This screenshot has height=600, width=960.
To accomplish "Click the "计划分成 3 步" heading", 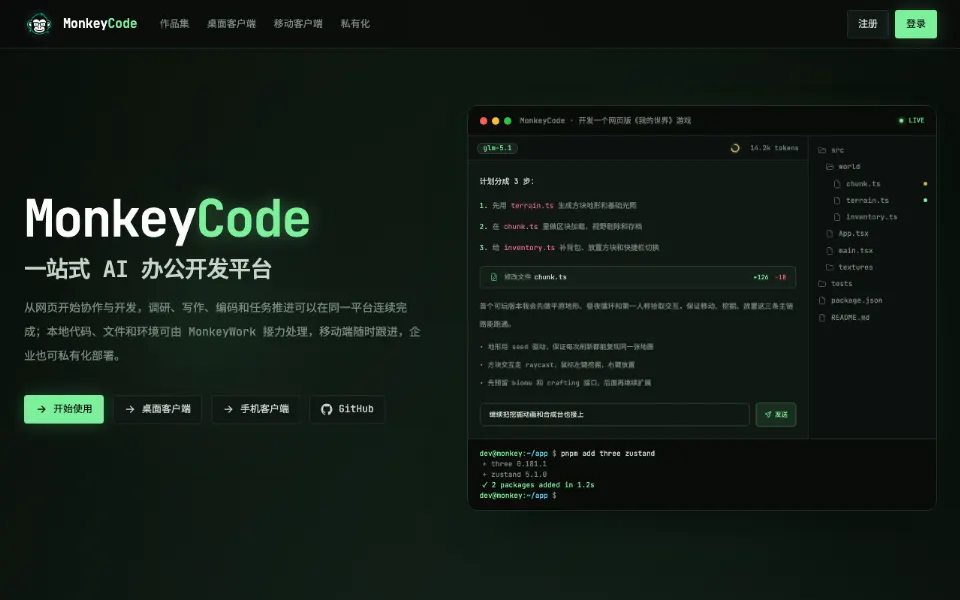I will tap(506, 181).
